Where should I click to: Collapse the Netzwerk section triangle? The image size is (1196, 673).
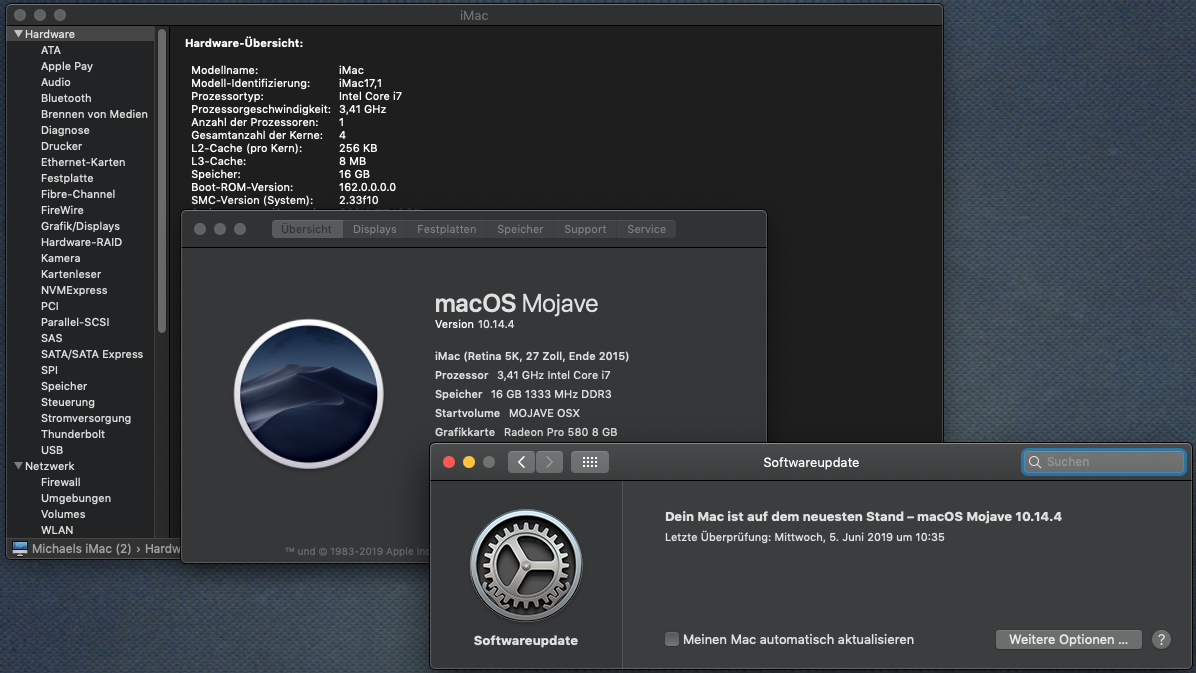[18, 465]
